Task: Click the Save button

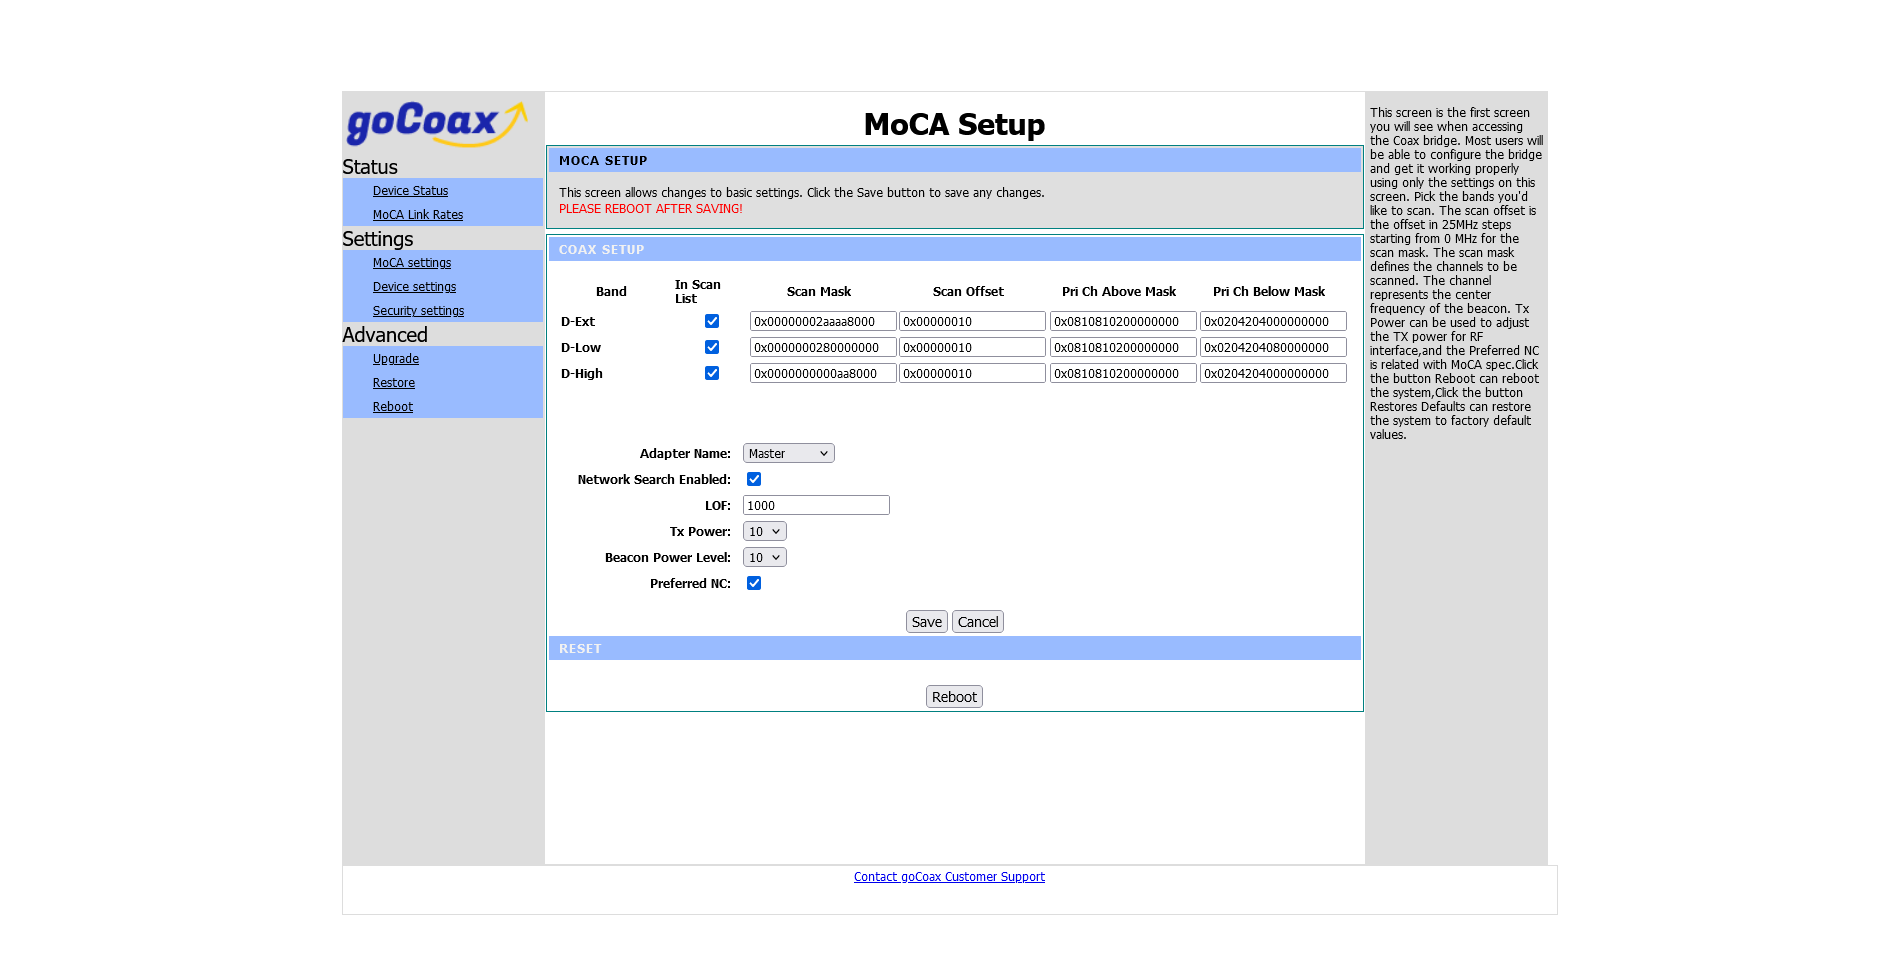Action: [x=927, y=622]
